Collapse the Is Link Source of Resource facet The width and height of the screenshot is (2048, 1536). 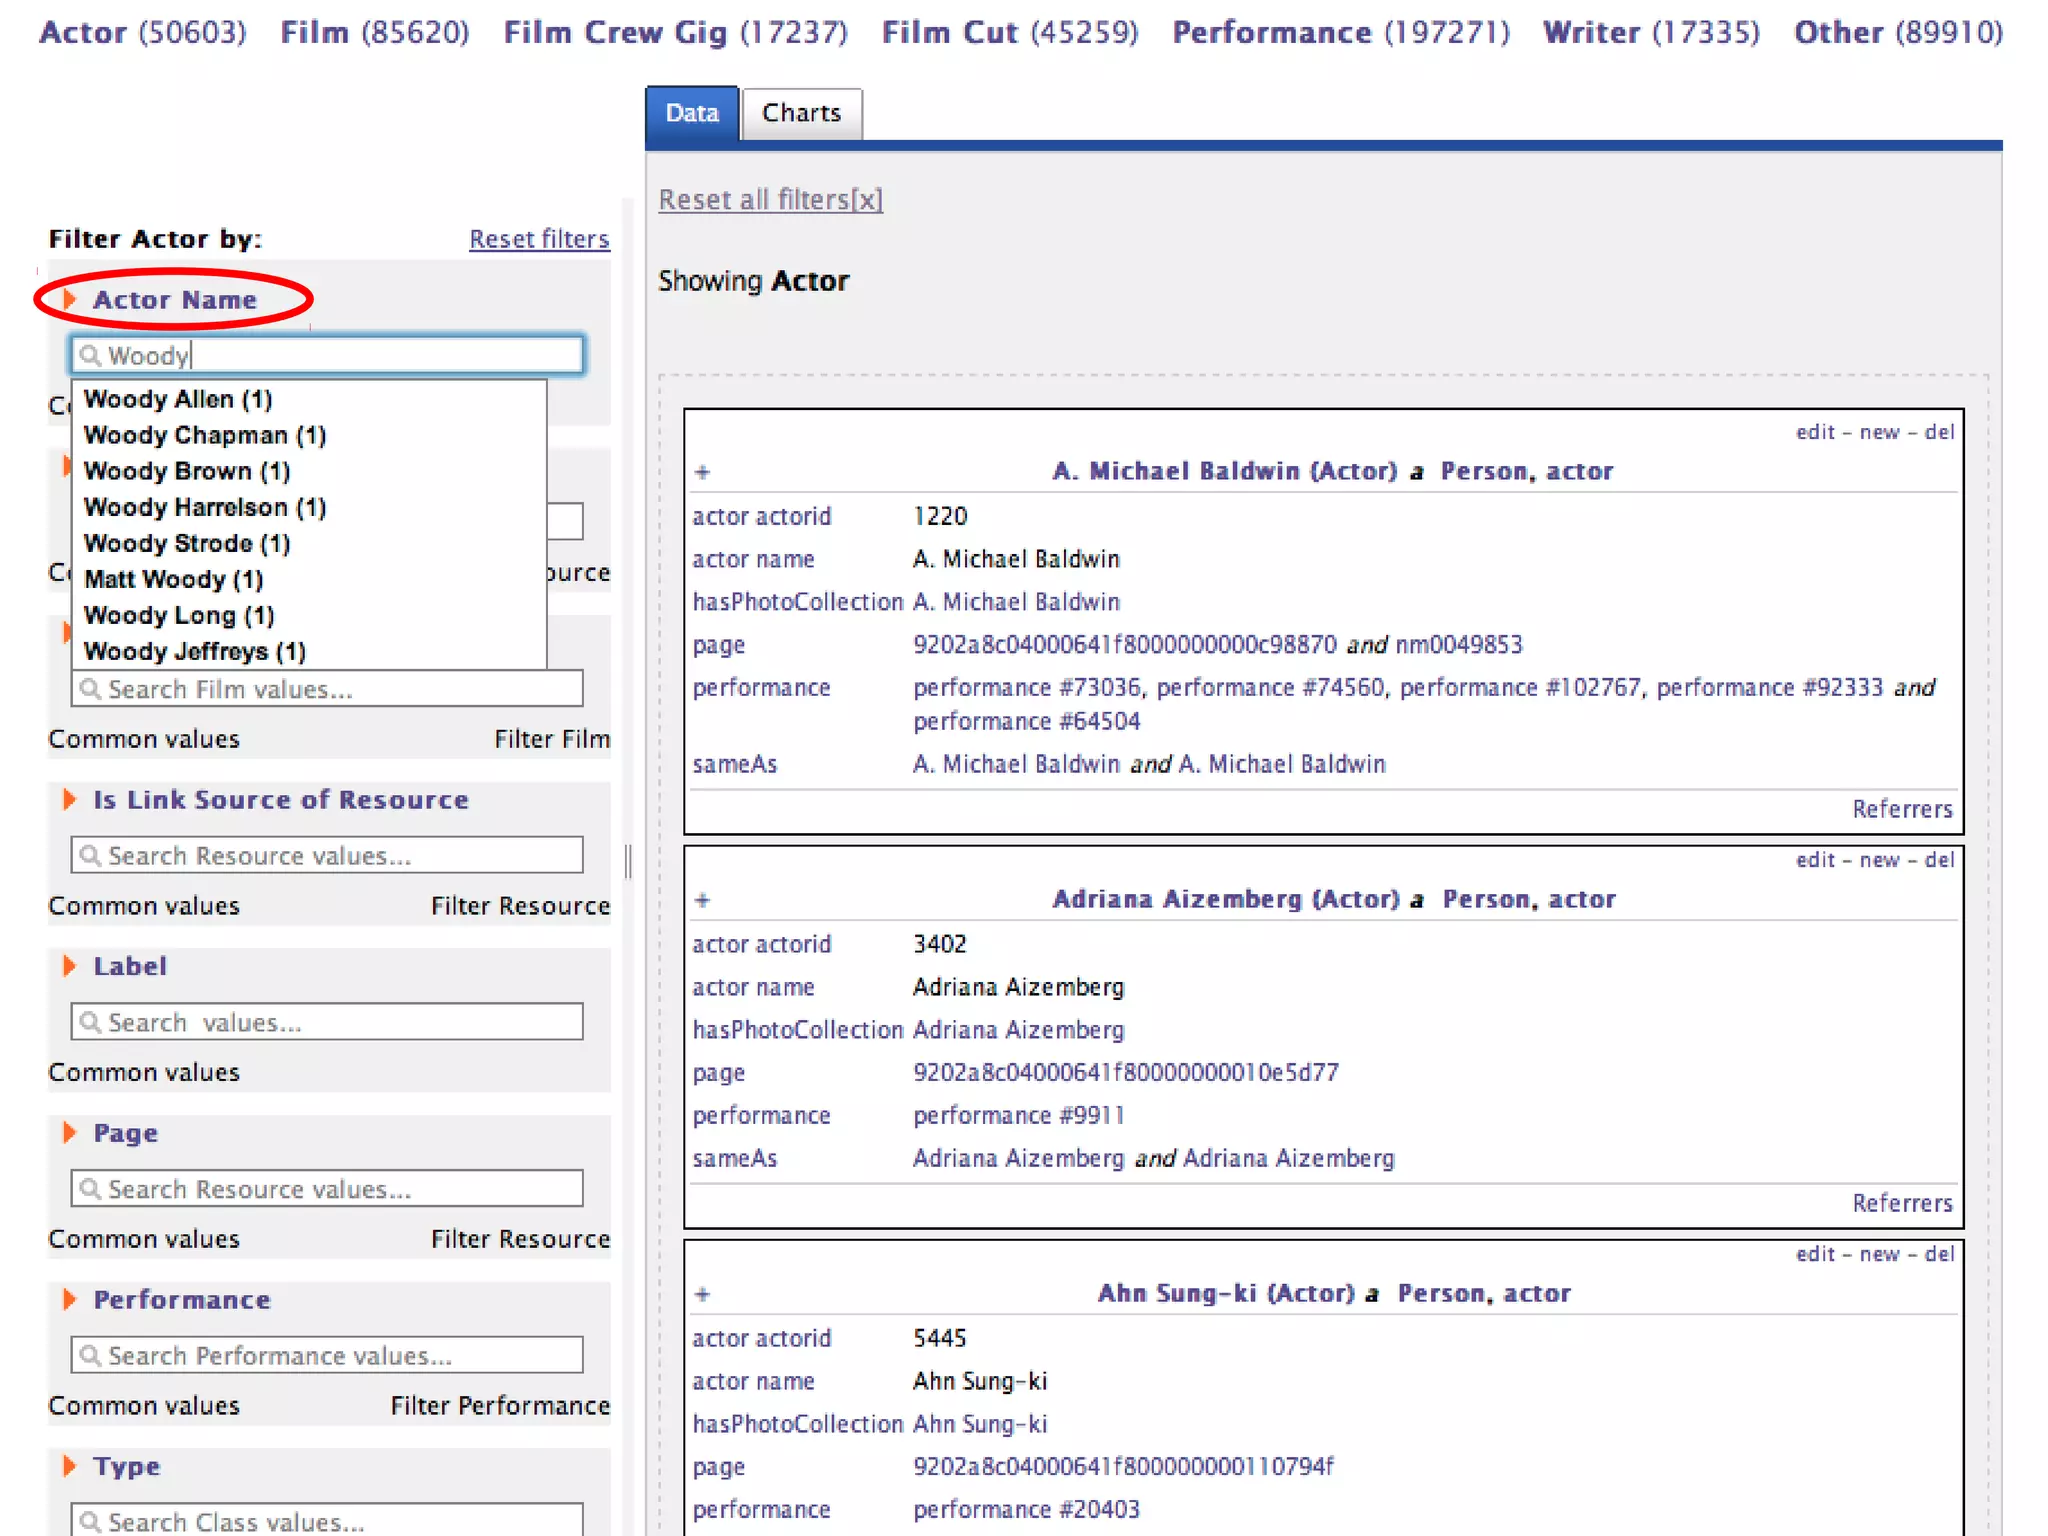pos(69,799)
